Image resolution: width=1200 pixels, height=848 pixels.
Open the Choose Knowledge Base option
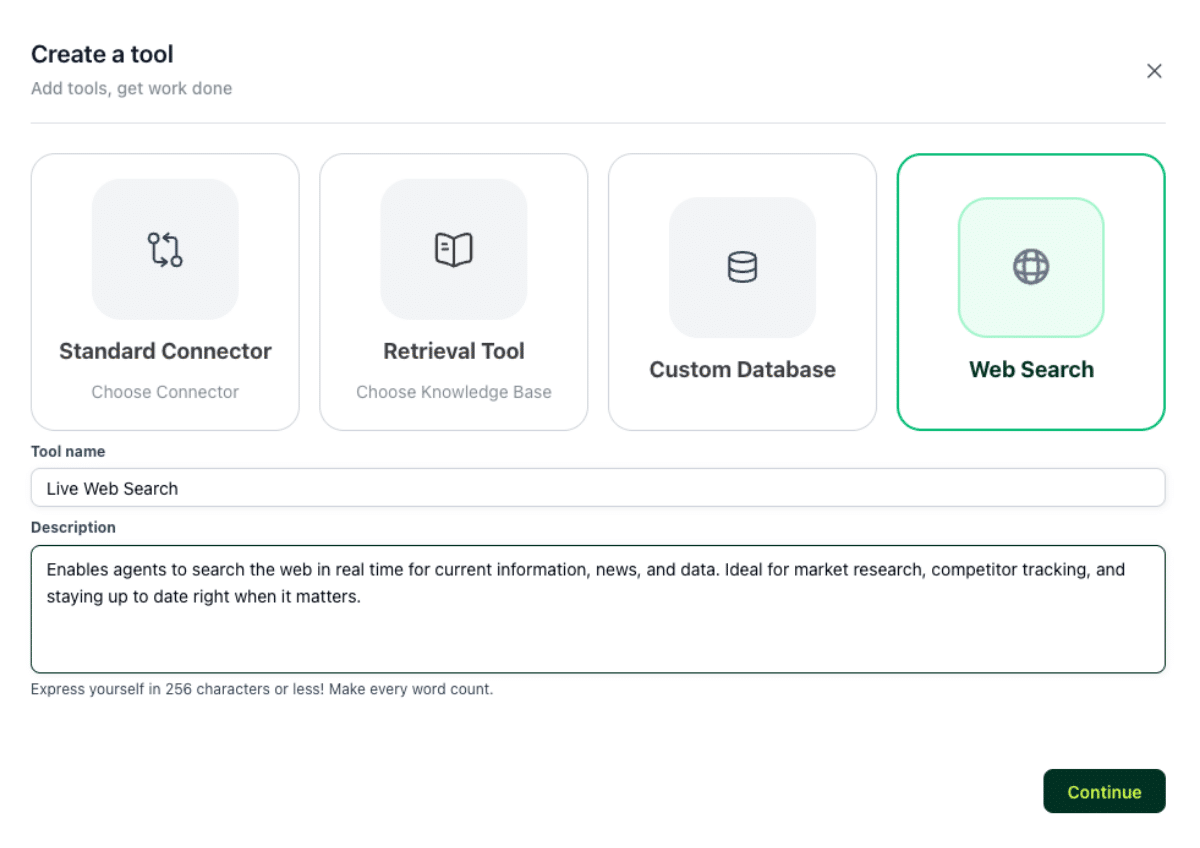[453, 392]
